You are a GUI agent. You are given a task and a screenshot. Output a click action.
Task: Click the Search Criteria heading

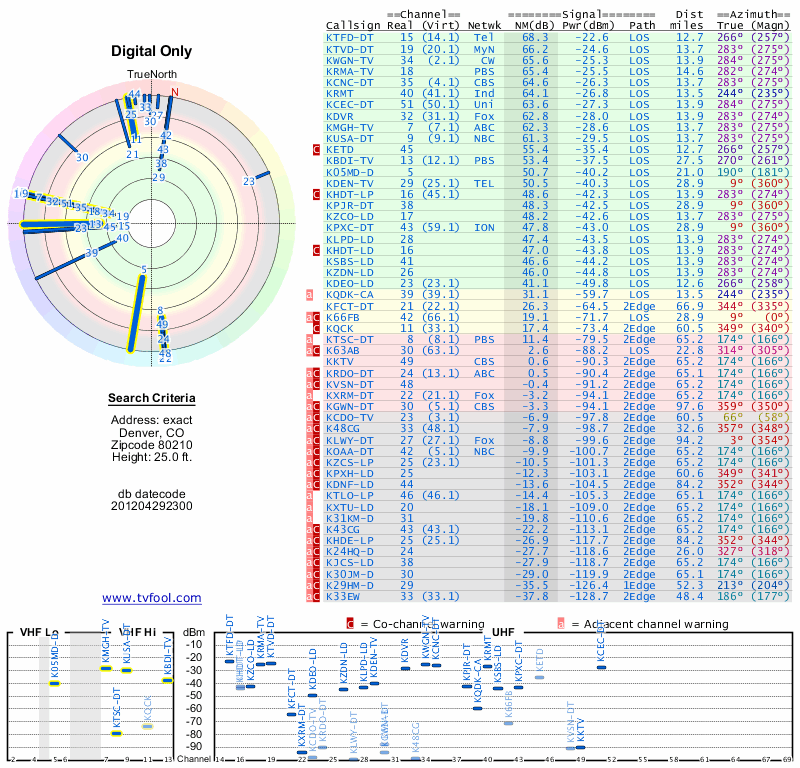click(152, 398)
